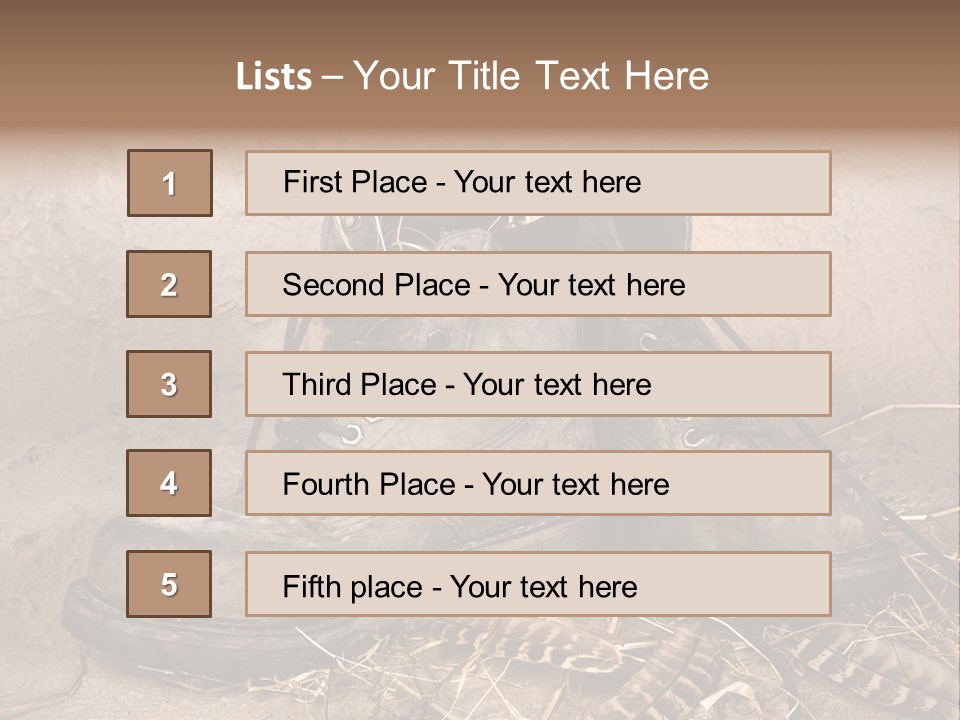Viewport: 960px width, 720px height.
Task: Click the words Your Title Text Here
Action: click(531, 76)
